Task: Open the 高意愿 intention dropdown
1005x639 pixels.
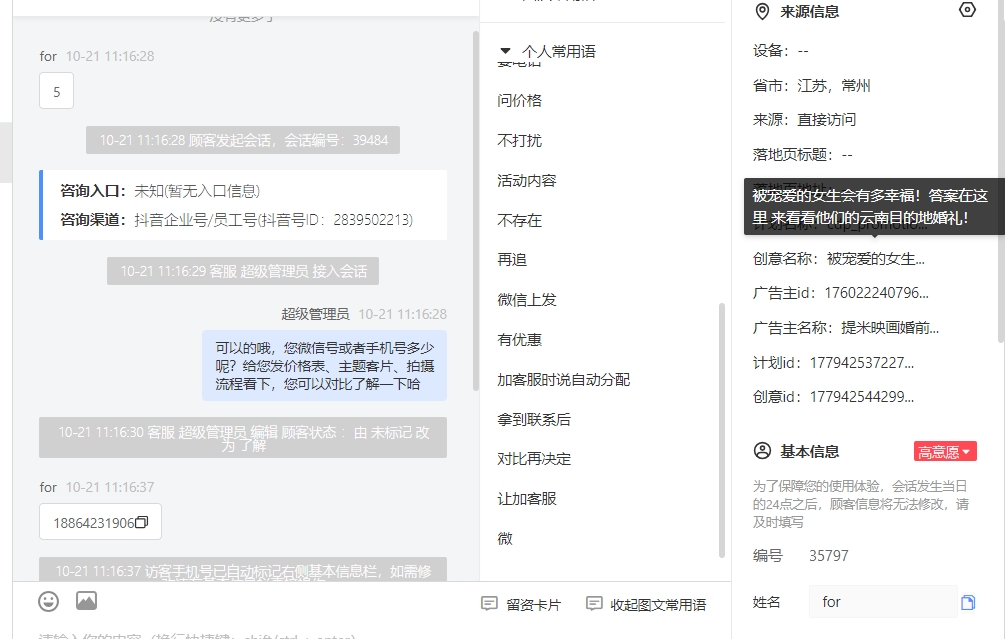Action: click(945, 452)
